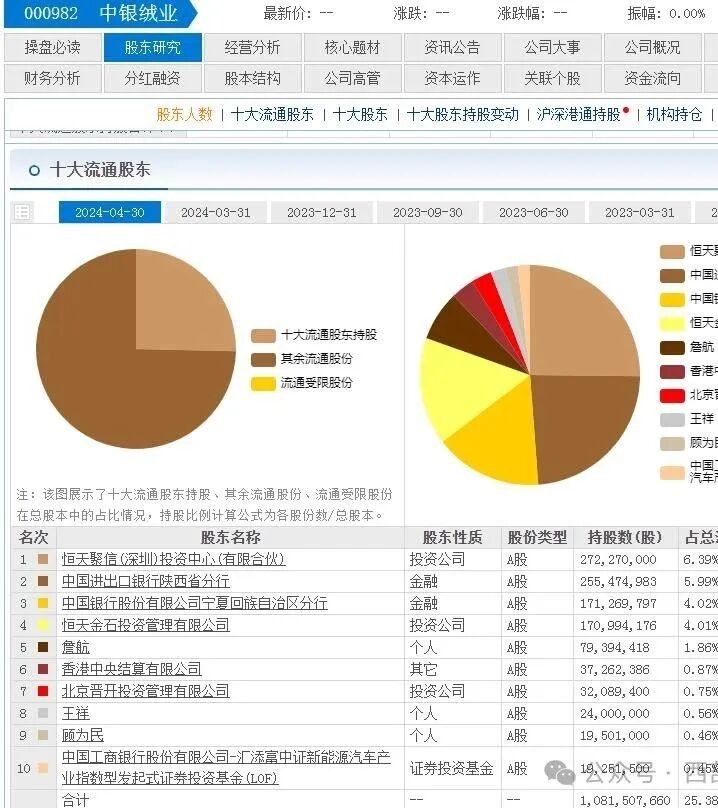
Task: Jump to 沪深港通持股 section
Action: click(578, 114)
